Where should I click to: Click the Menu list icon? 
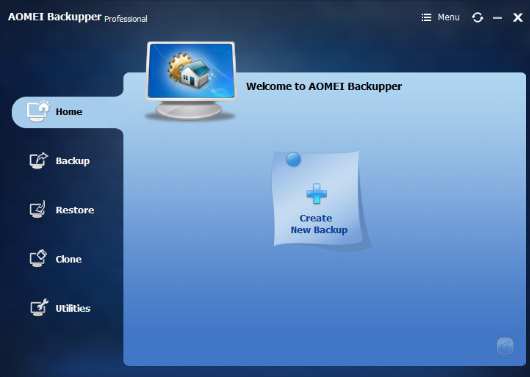click(426, 17)
